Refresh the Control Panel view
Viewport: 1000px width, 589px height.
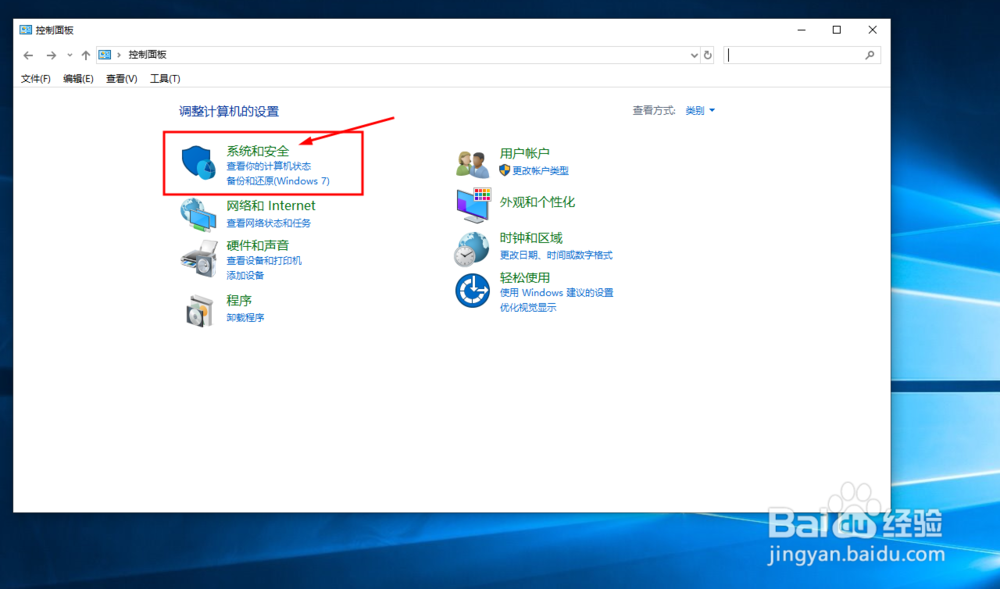(707, 55)
